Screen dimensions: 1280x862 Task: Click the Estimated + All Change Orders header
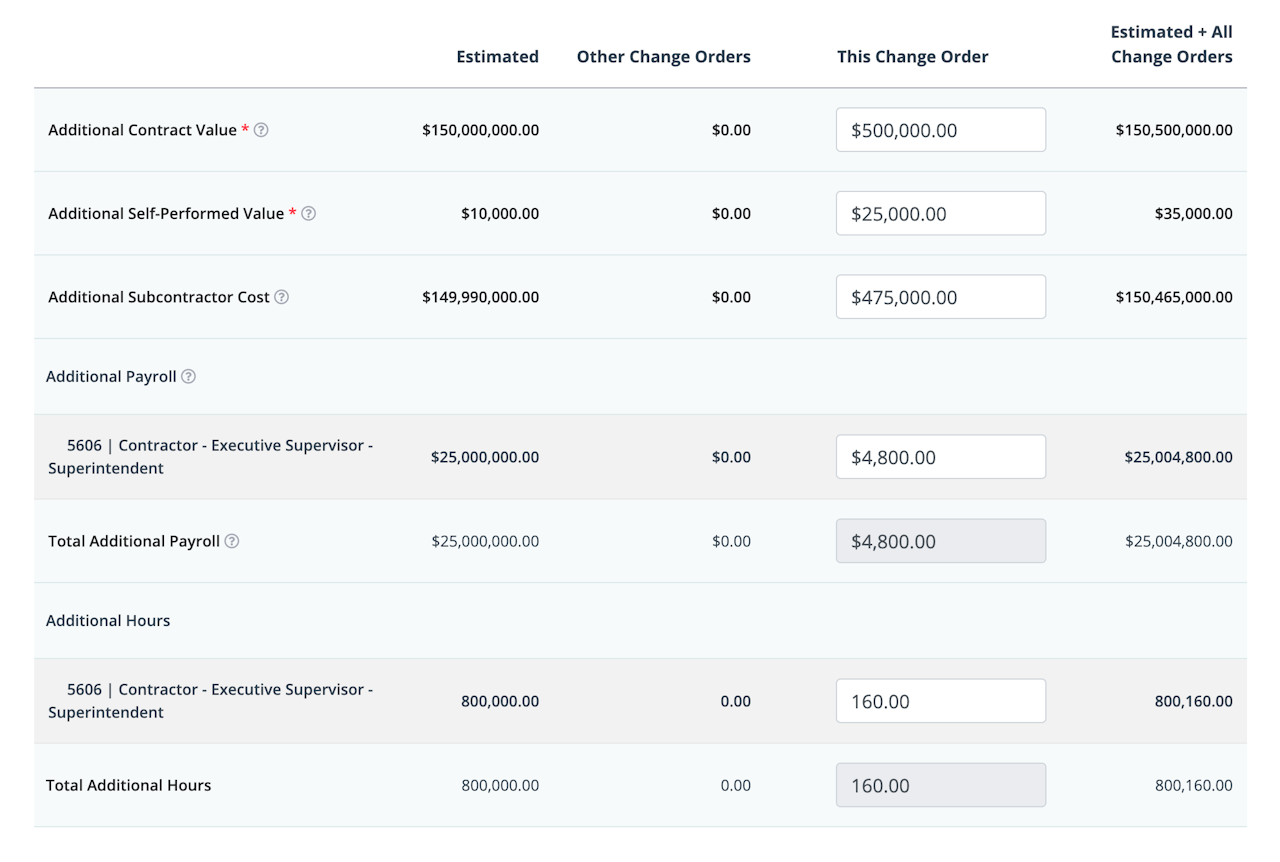(1171, 45)
